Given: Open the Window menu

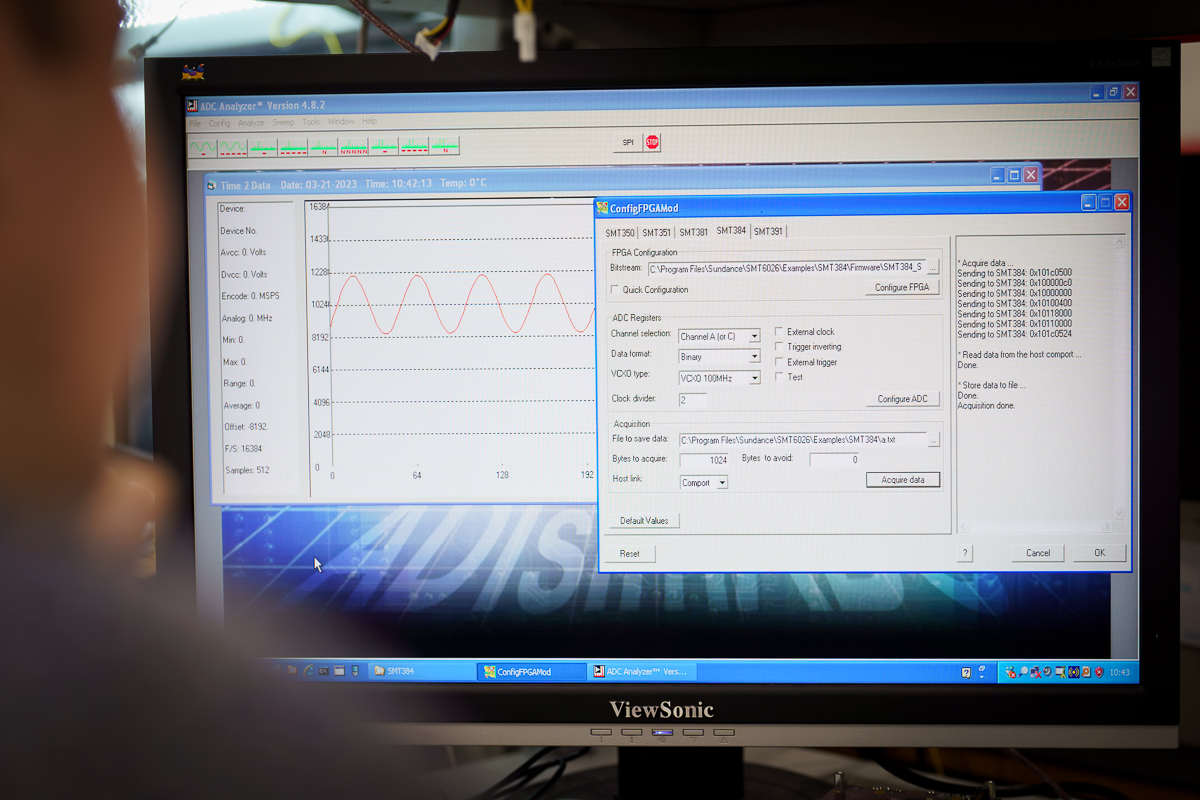Looking at the screenshot, I should pos(341,123).
